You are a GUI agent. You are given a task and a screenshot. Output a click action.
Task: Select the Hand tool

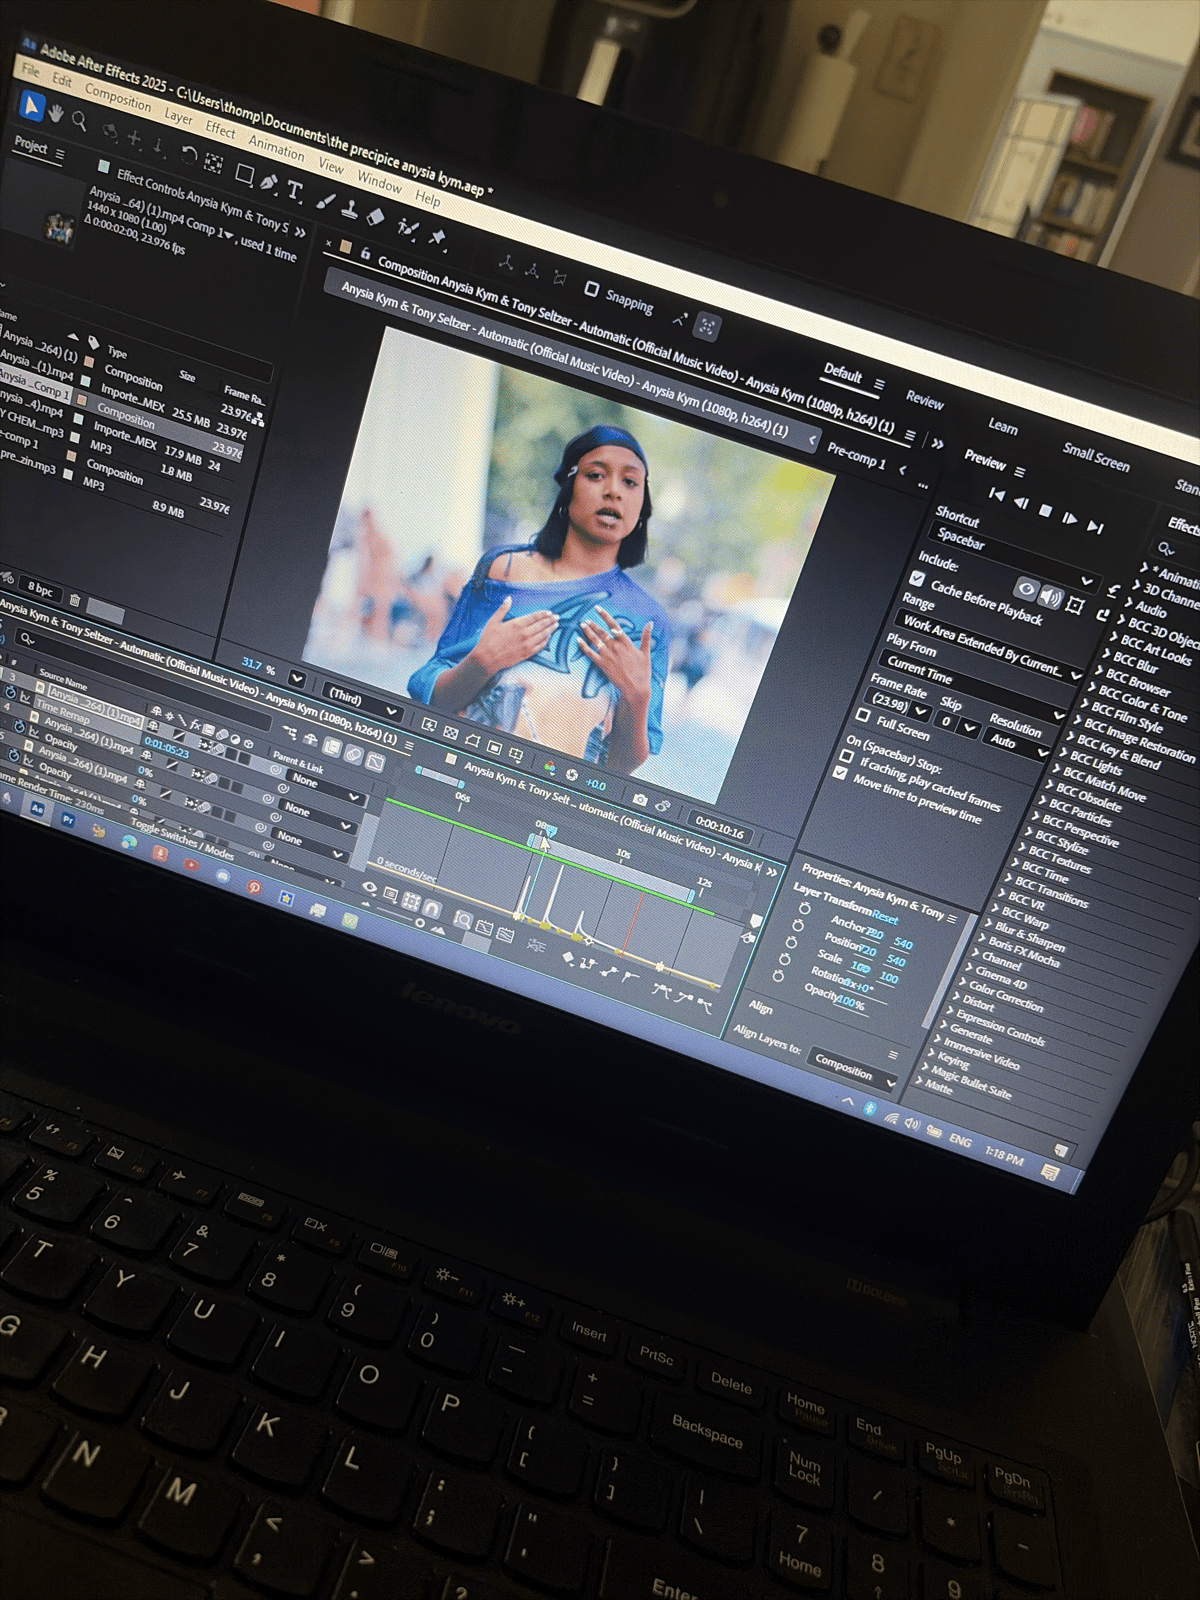pyautogui.click(x=56, y=114)
